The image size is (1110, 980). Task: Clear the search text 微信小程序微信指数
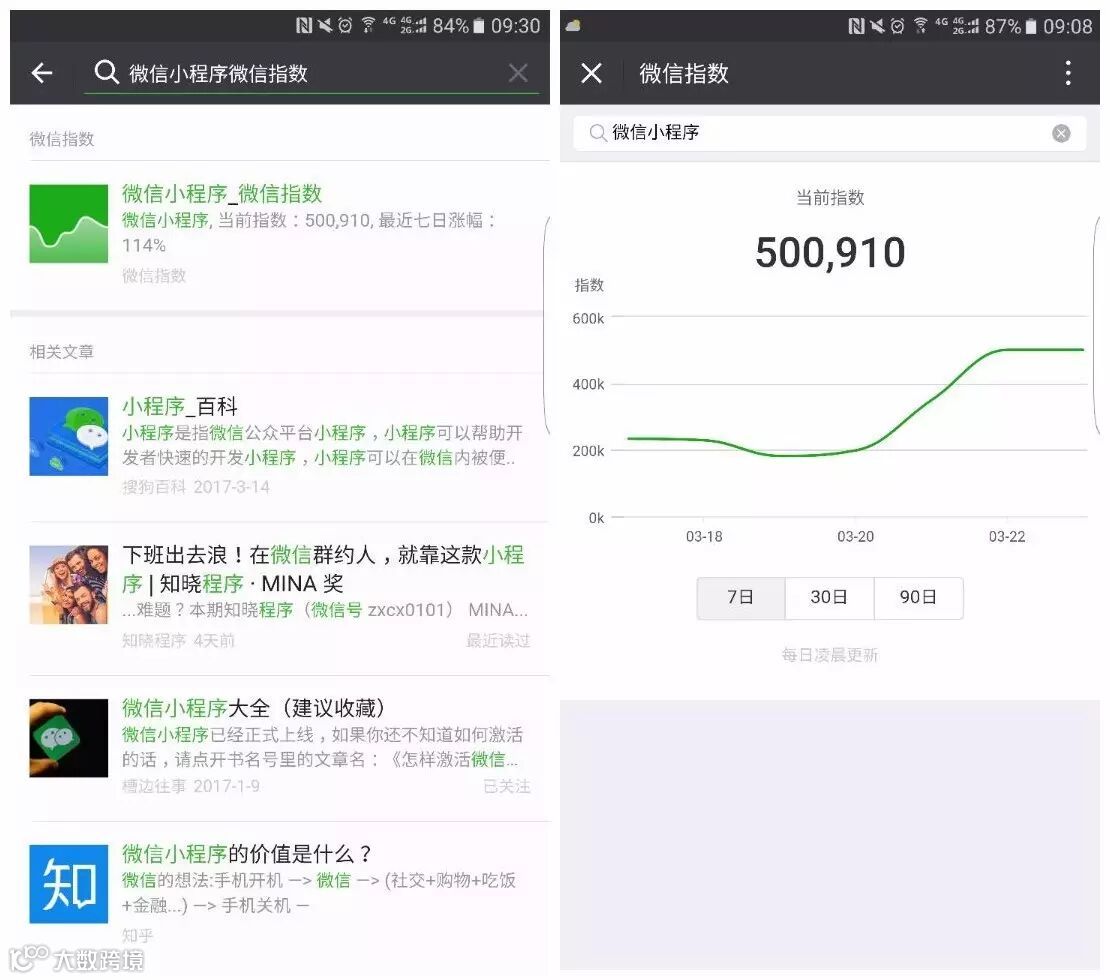[518, 72]
